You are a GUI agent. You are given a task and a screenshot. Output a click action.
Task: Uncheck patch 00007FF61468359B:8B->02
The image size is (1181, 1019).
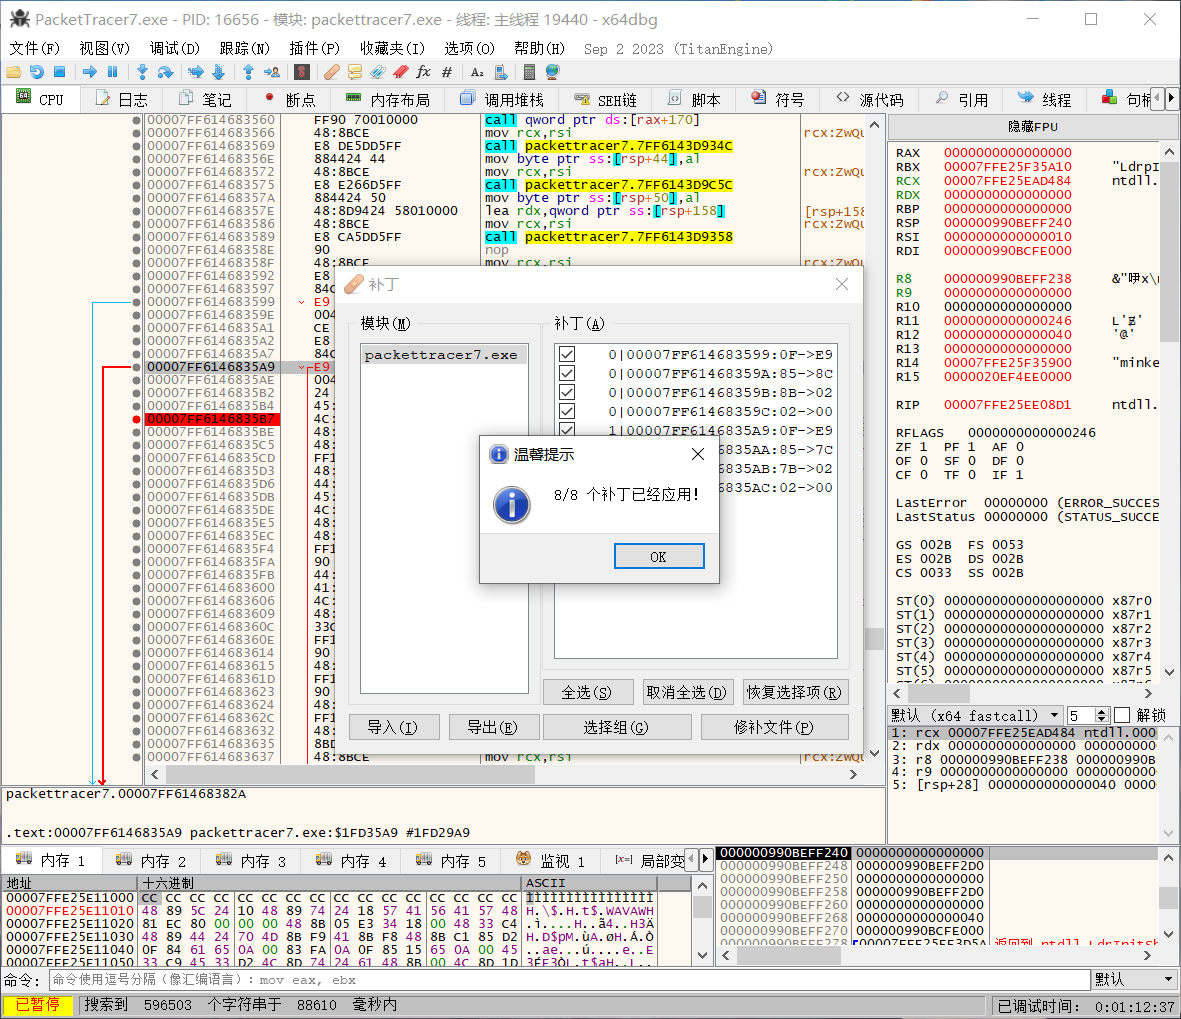point(567,392)
